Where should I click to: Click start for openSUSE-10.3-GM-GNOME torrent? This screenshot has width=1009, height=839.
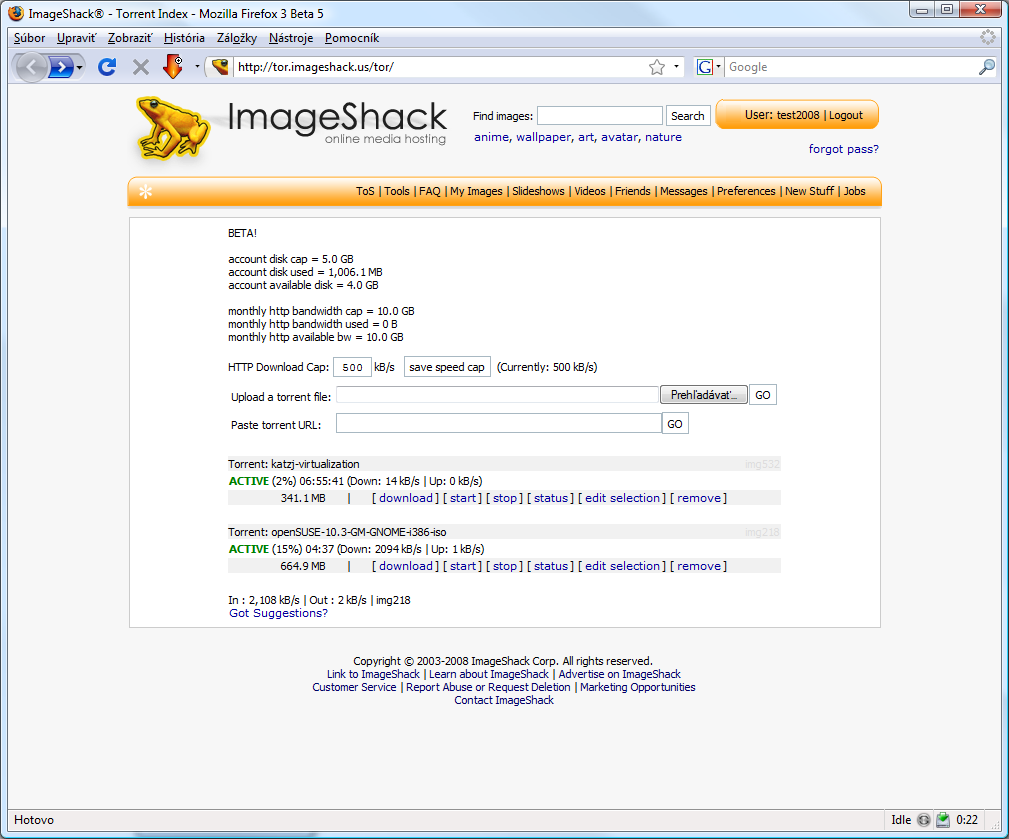[x=463, y=566]
